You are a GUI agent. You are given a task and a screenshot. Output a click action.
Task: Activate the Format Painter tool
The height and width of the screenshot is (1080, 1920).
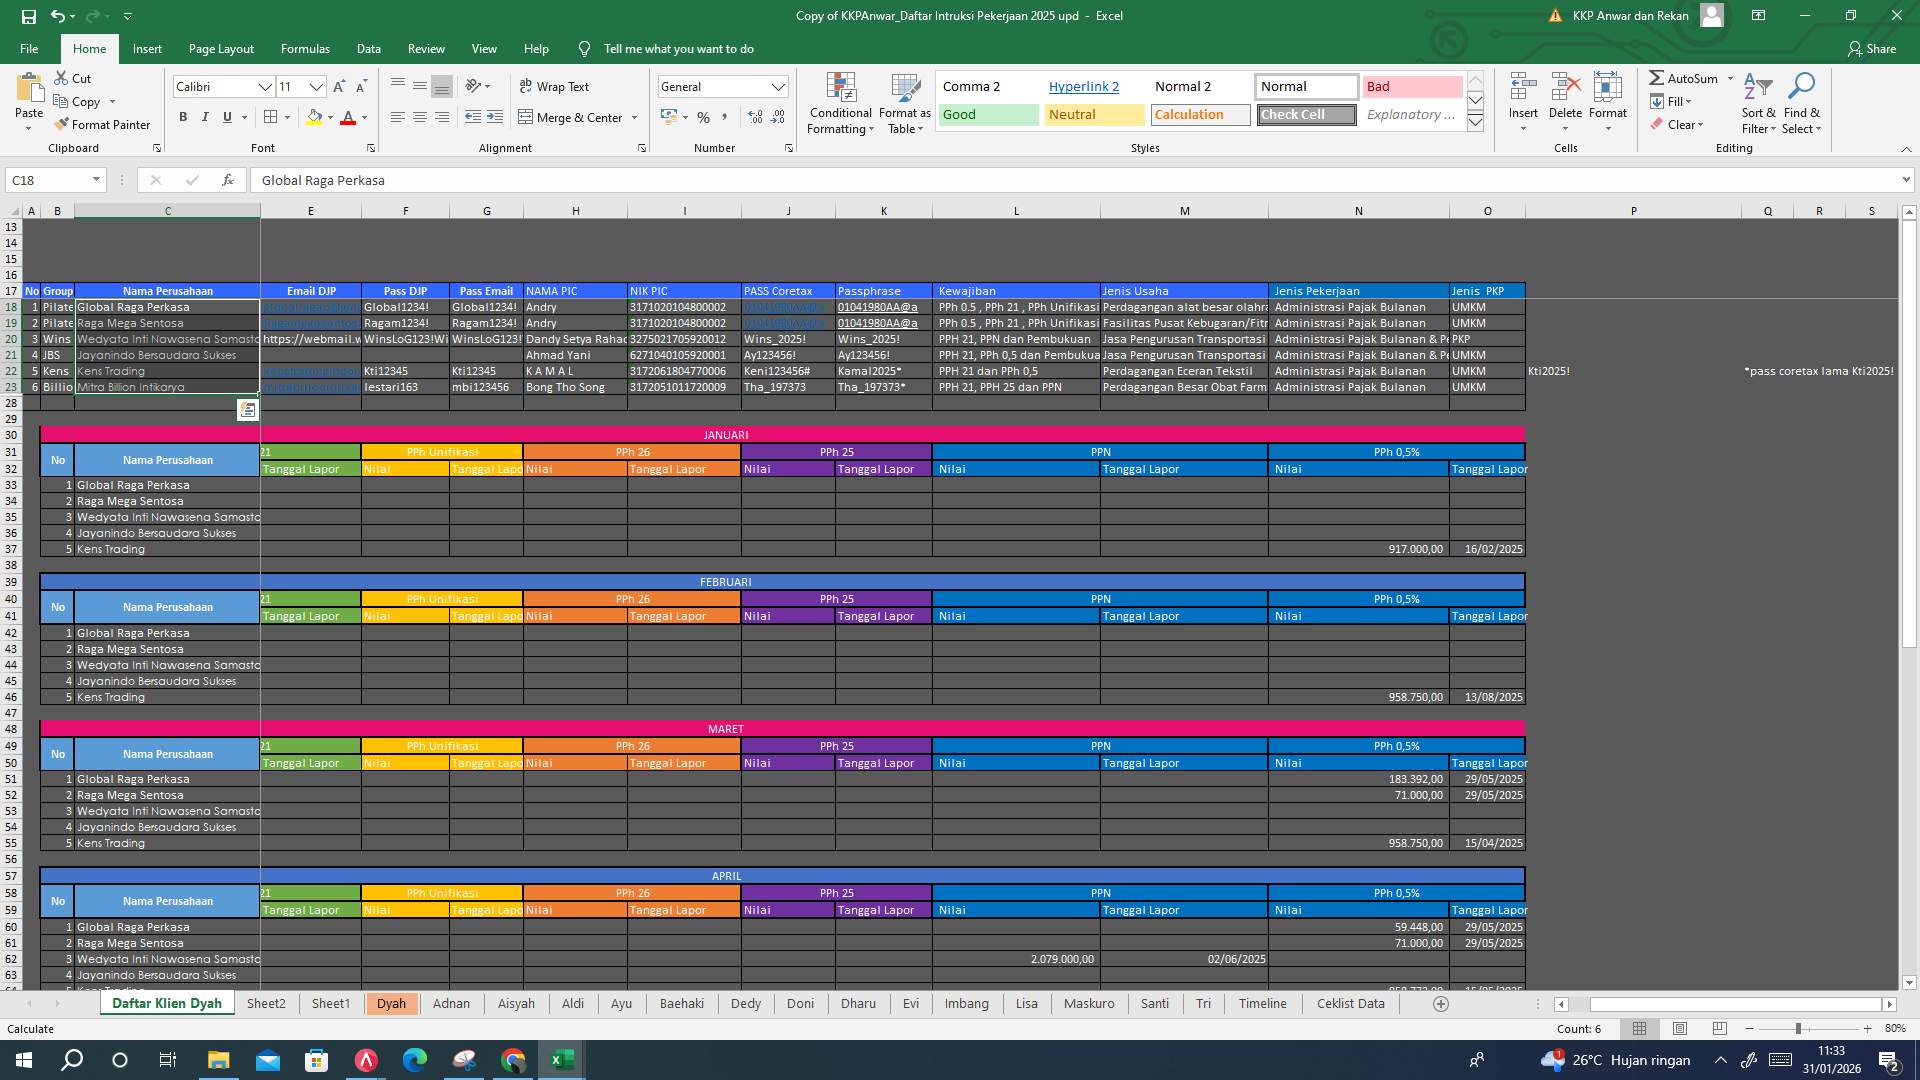pyautogui.click(x=103, y=124)
